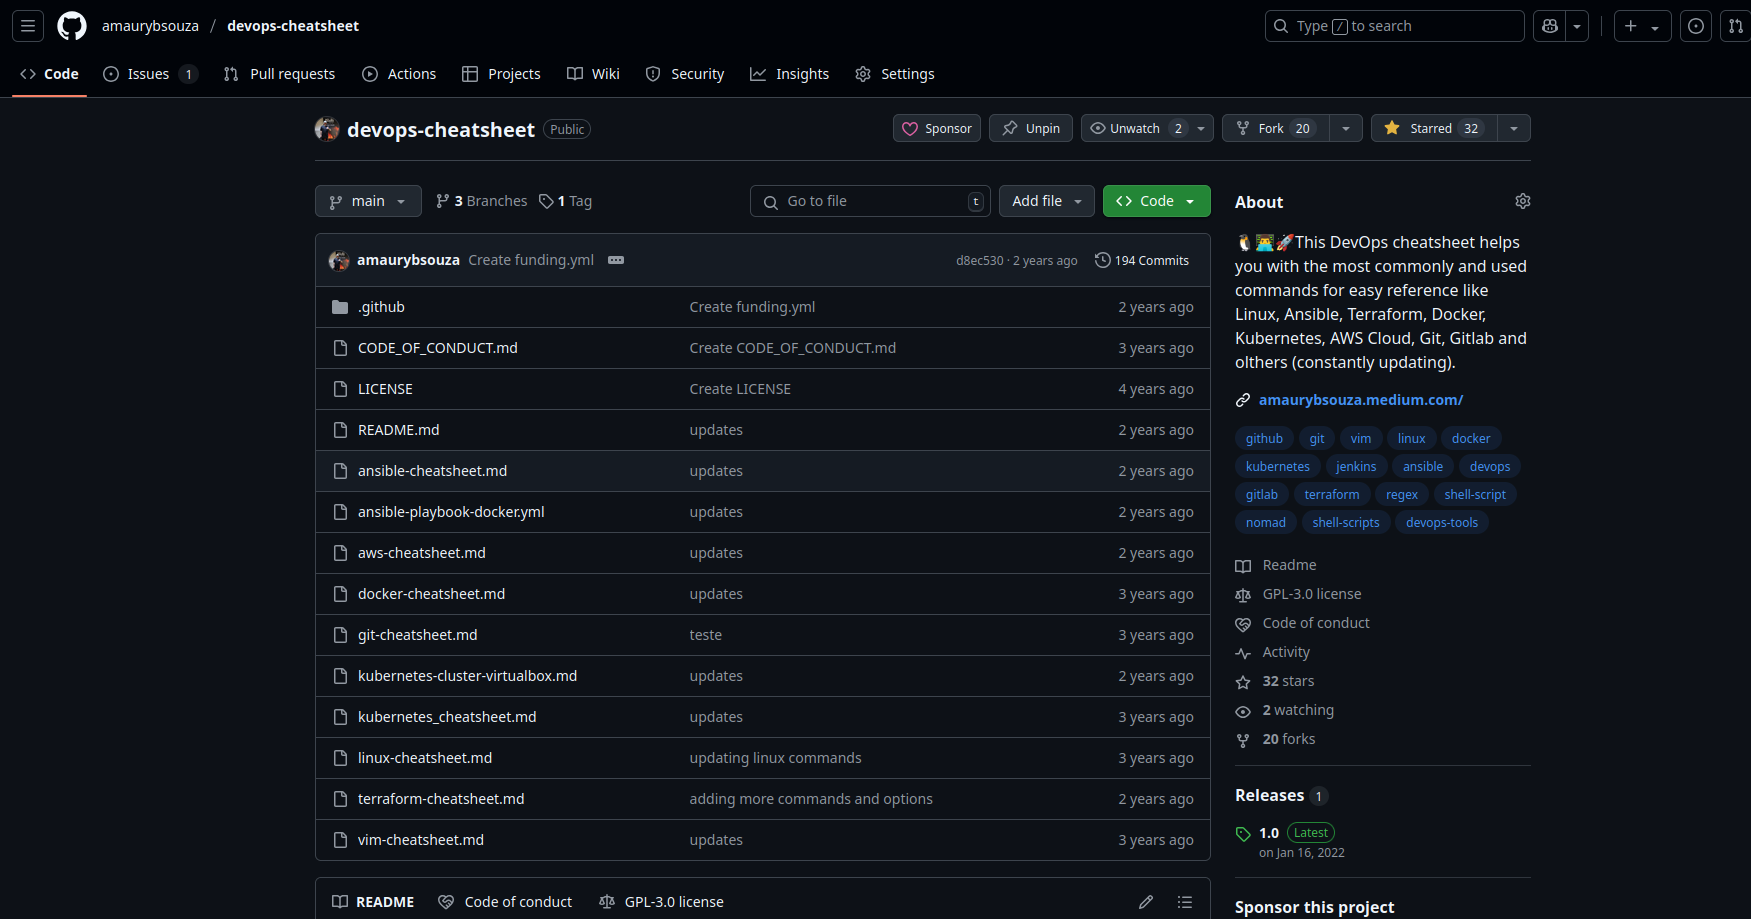View the 1 Tag link

(565, 201)
